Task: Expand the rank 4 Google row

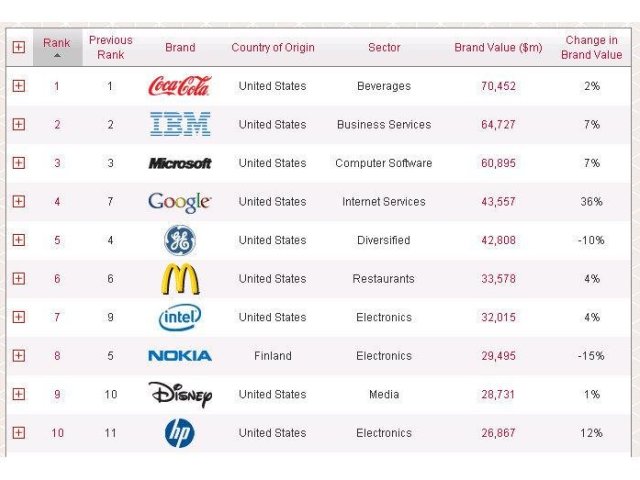Action: pyautogui.click(x=18, y=202)
